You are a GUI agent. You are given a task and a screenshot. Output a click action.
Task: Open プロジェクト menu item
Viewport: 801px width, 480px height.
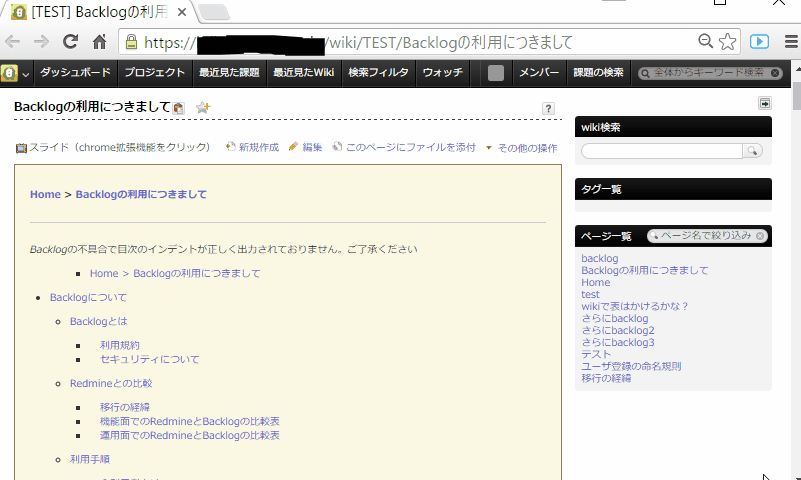(155, 73)
